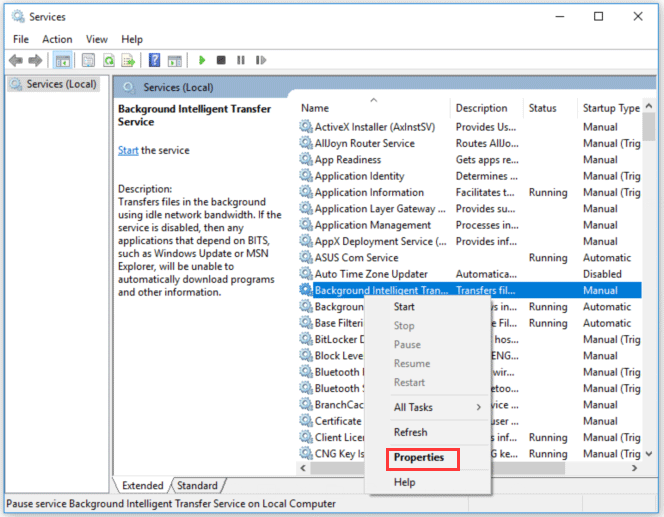Open the Action menu
The image size is (664, 517).
pos(57,39)
